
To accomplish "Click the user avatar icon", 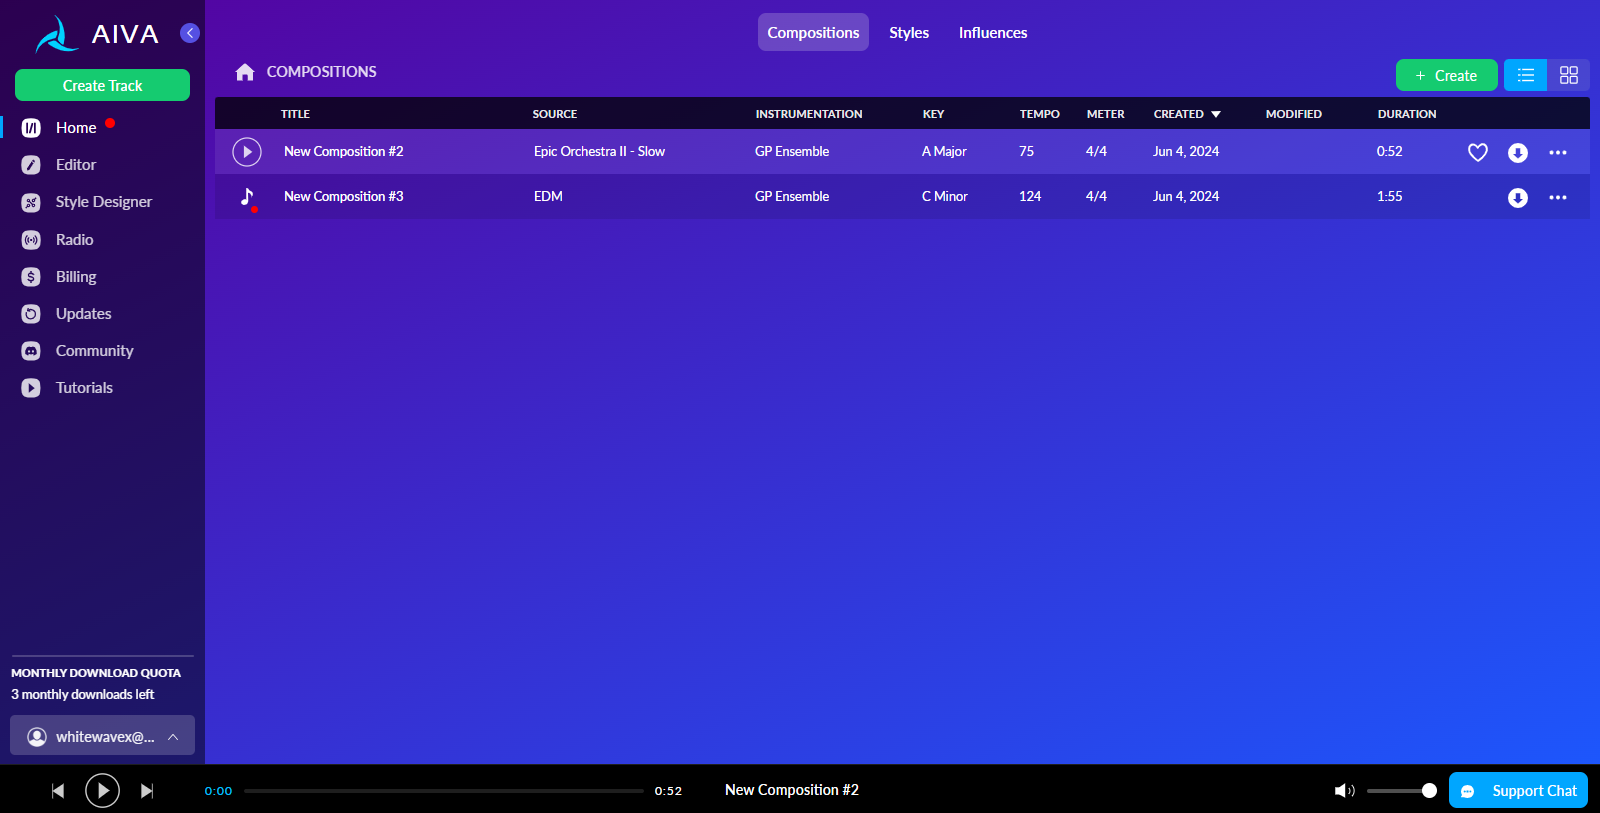I will point(37,737).
